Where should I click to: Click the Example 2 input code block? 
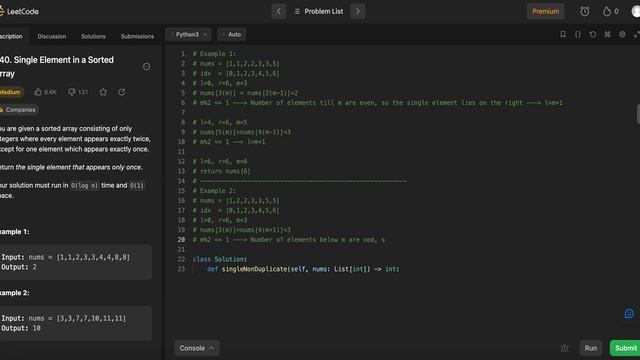pos(76,323)
